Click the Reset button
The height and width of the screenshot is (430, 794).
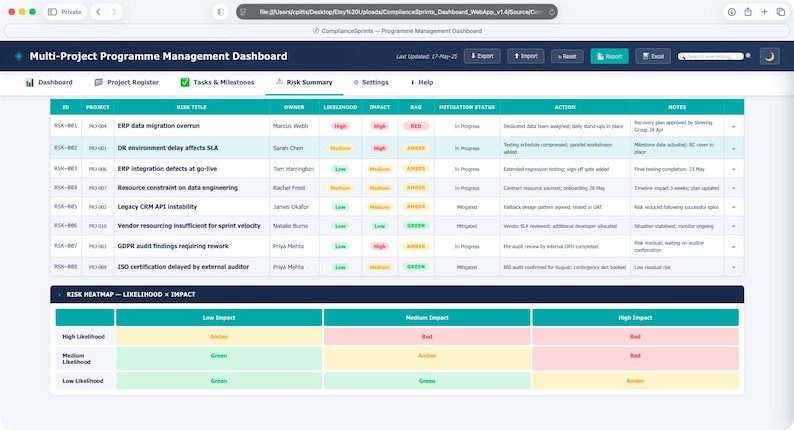[x=567, y=56]
